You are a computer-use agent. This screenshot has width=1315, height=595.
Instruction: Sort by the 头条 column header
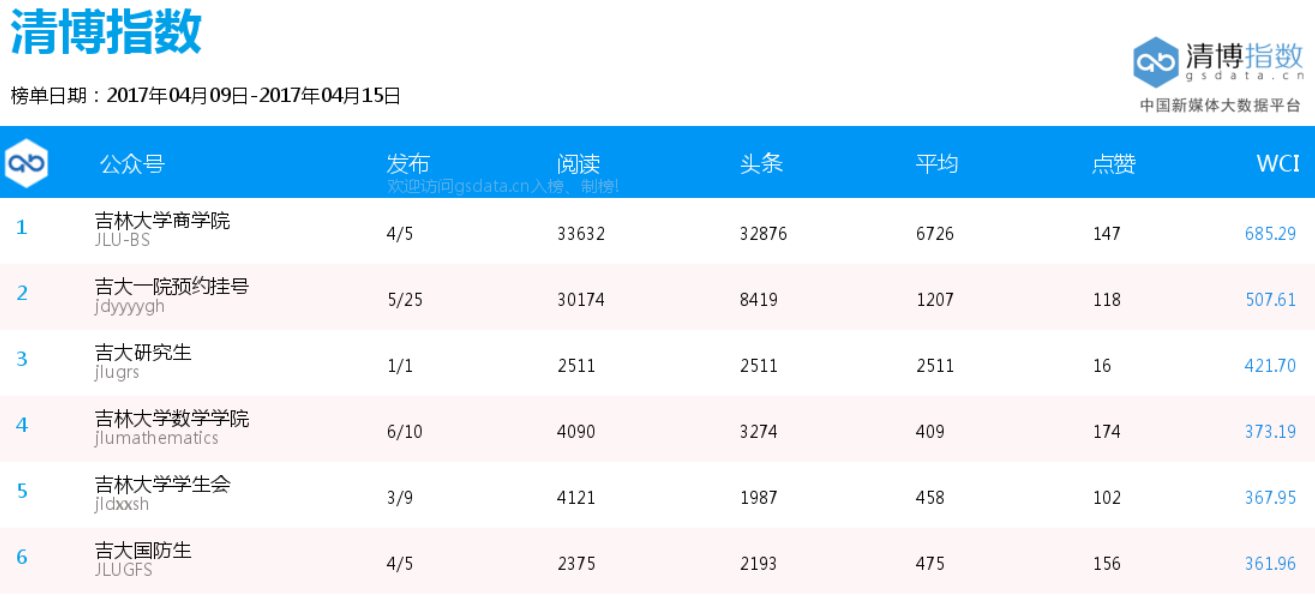(x=761, y=164)
